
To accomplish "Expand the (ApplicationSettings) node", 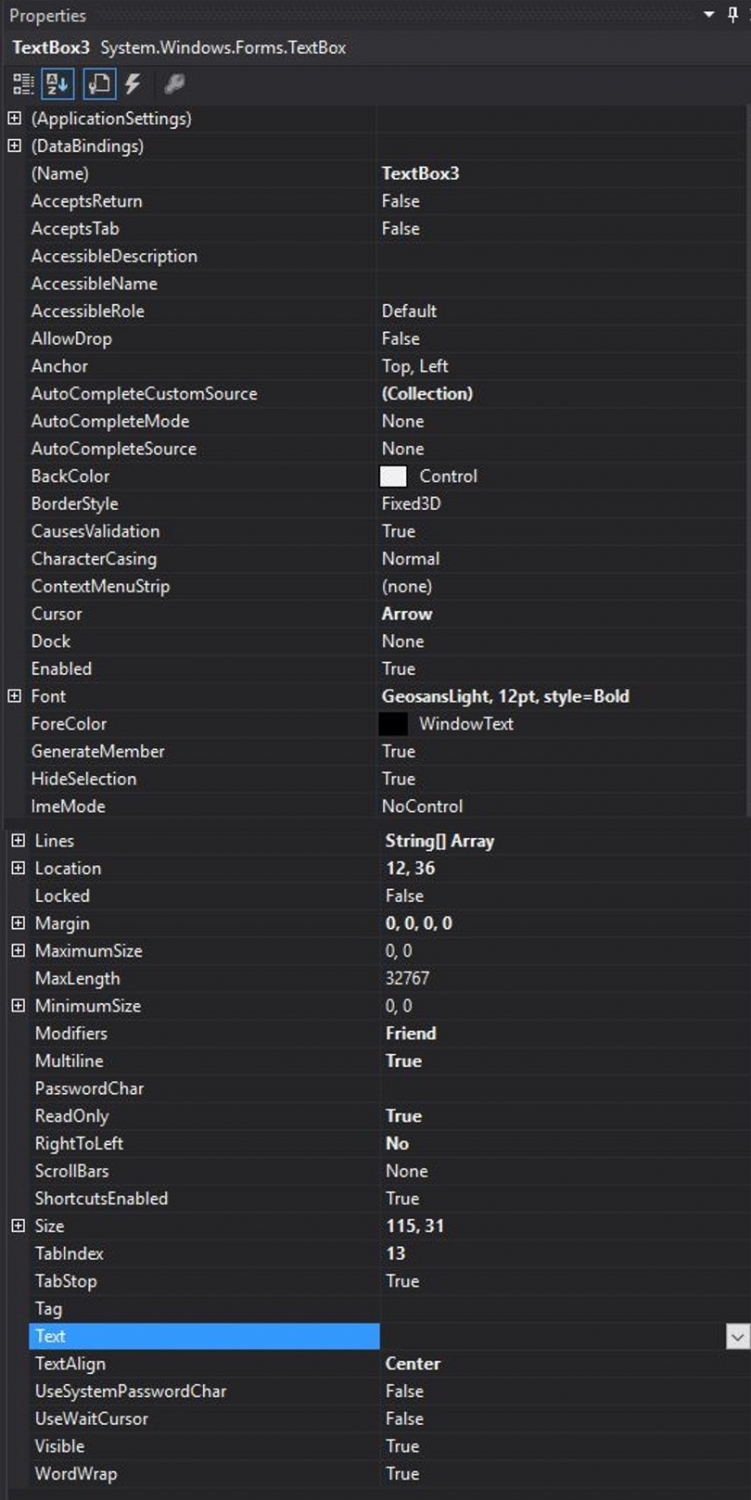I will point(15,118).
